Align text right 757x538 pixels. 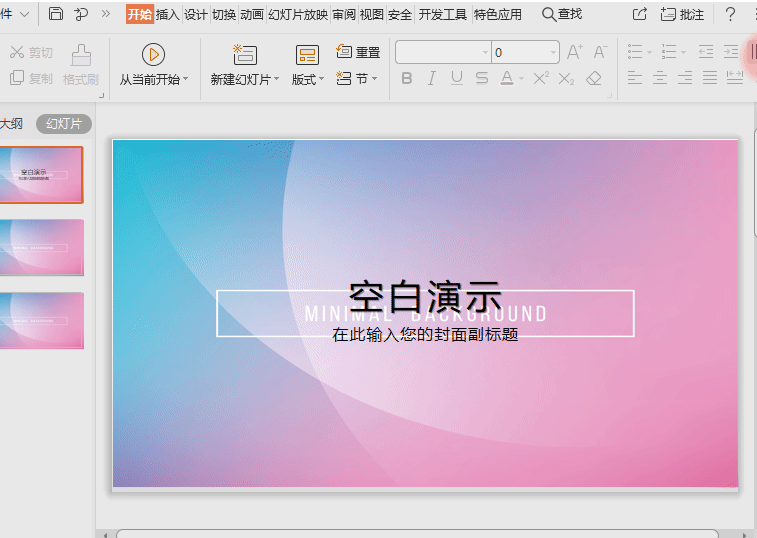pos(685,77)
